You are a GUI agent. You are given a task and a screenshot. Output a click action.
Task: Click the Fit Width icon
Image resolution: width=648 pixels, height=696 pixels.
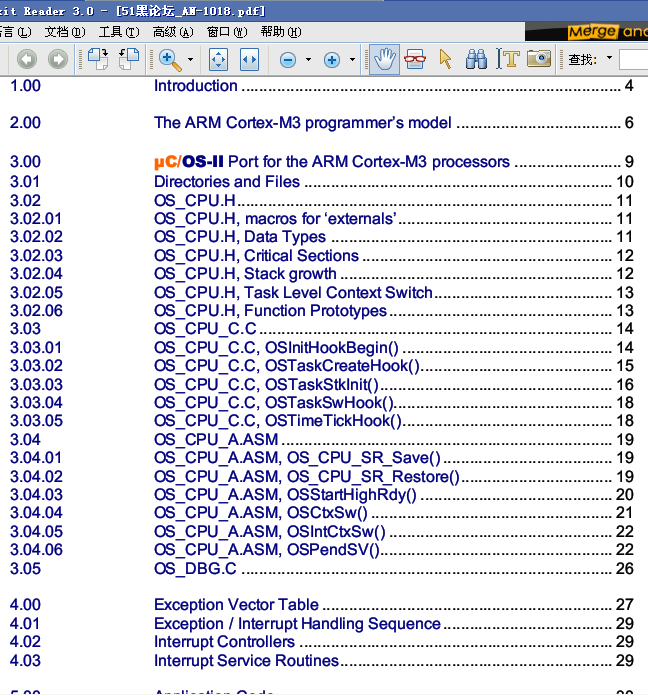point(249,59)
